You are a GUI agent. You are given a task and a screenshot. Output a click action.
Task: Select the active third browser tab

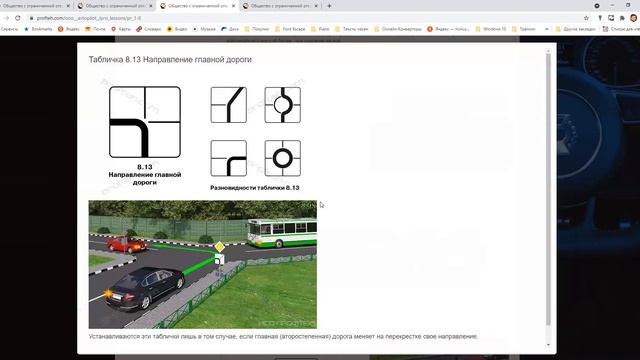pyautogui.click(x=198, y=6)
